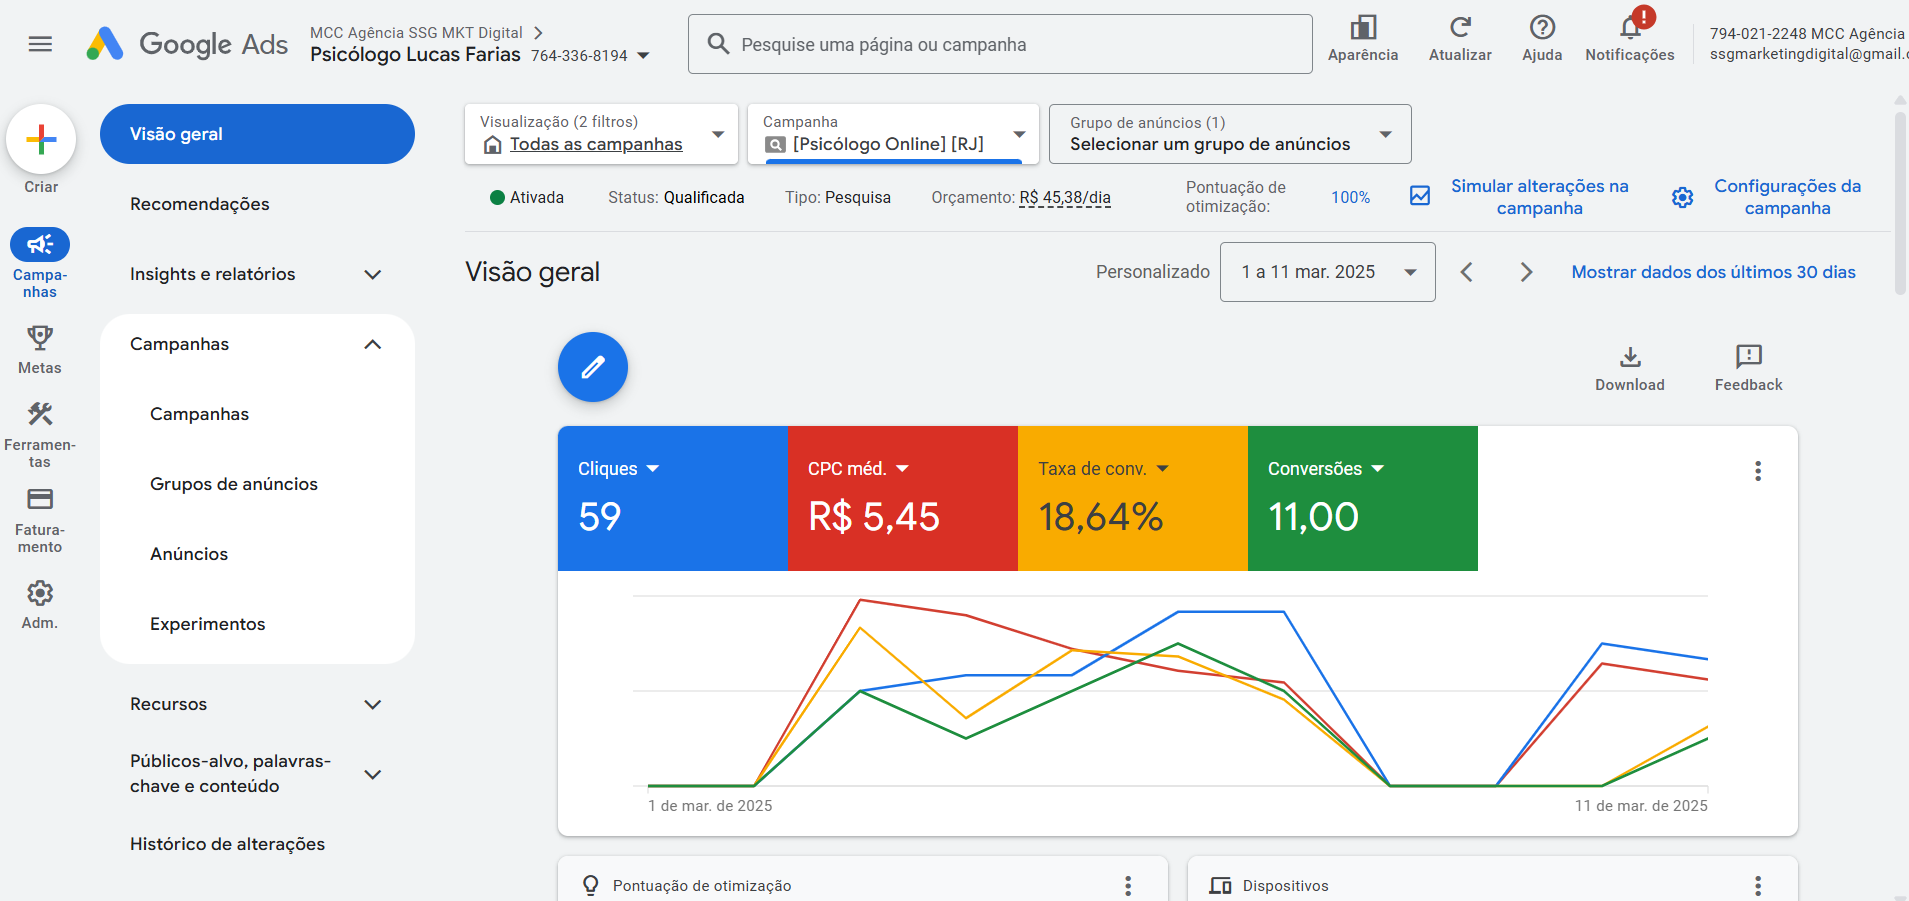The width and height of the screenshot is (1909, 901).
Task: Open Recomendações page
Action: (200, 204)
